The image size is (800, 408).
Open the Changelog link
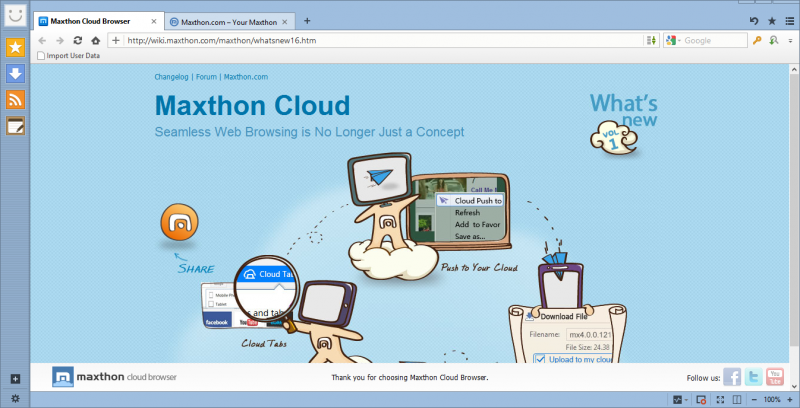point(171,77)
